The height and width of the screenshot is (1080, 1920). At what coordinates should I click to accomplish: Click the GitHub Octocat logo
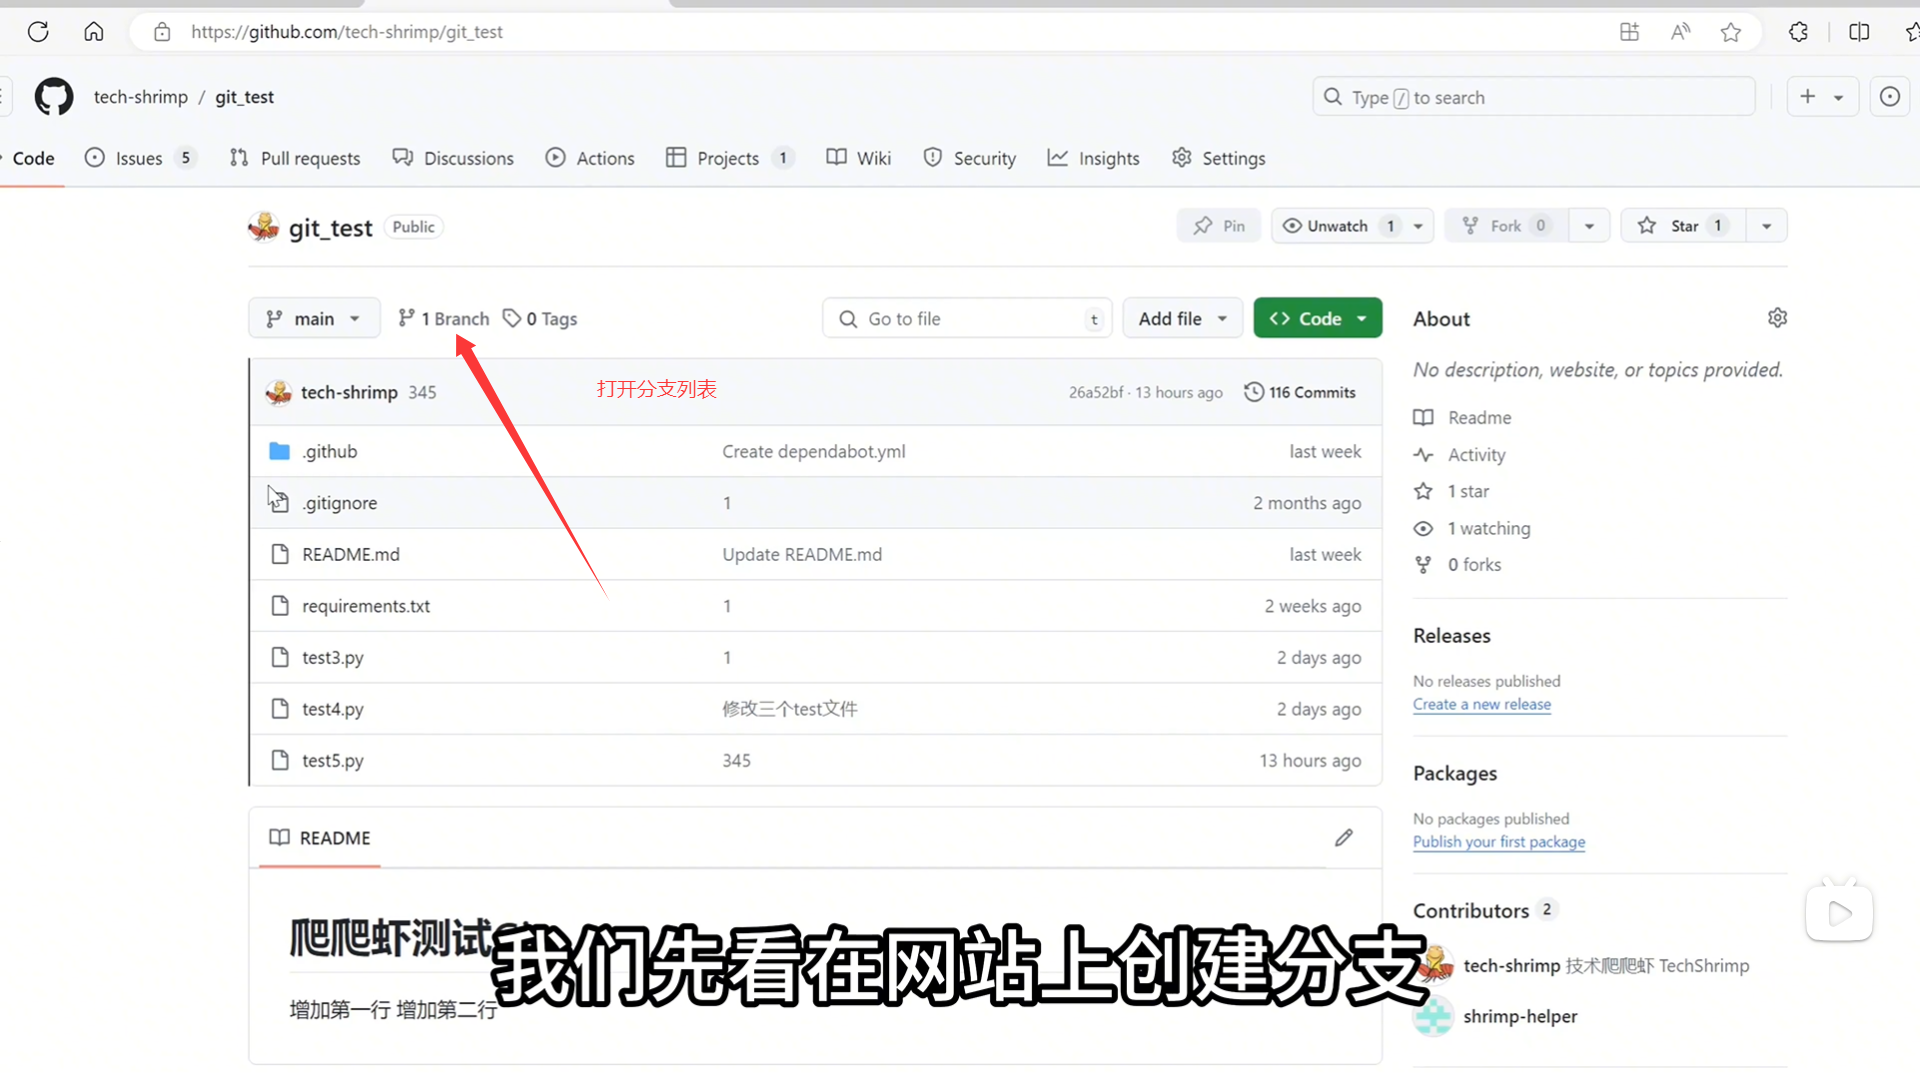coord(54,97)
